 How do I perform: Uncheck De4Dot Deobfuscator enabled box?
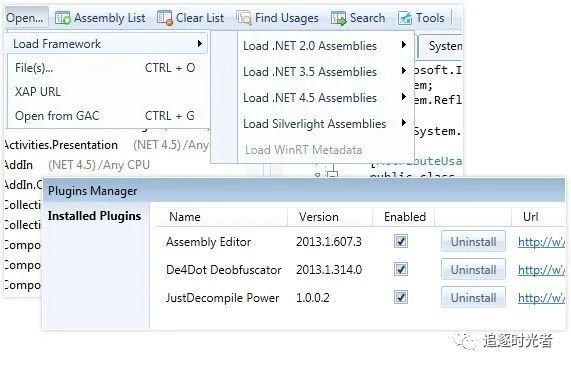(x=401, y=269)
